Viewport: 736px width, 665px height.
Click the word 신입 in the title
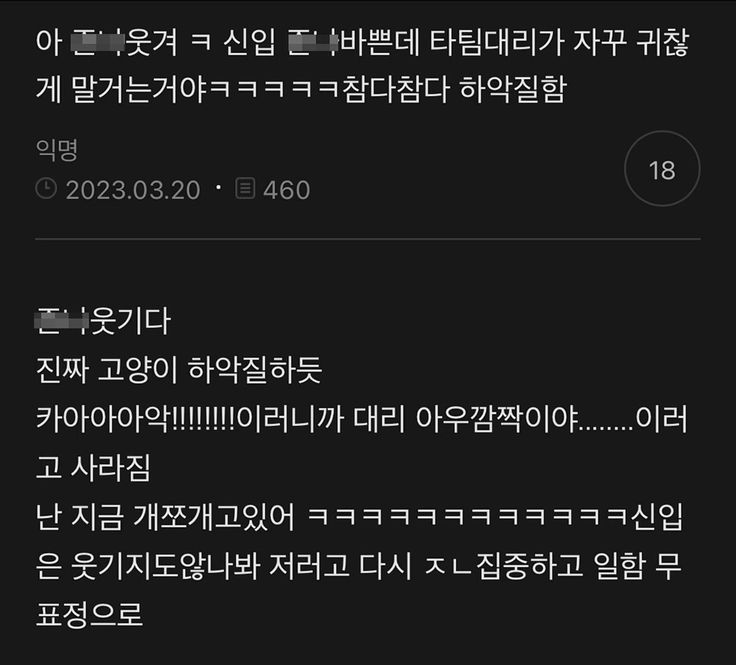click(249, 42)
